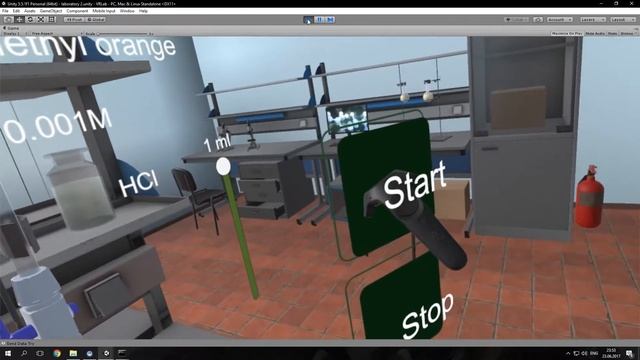
Task: Open the Windows Start menu
Action: tap(8, 353)
